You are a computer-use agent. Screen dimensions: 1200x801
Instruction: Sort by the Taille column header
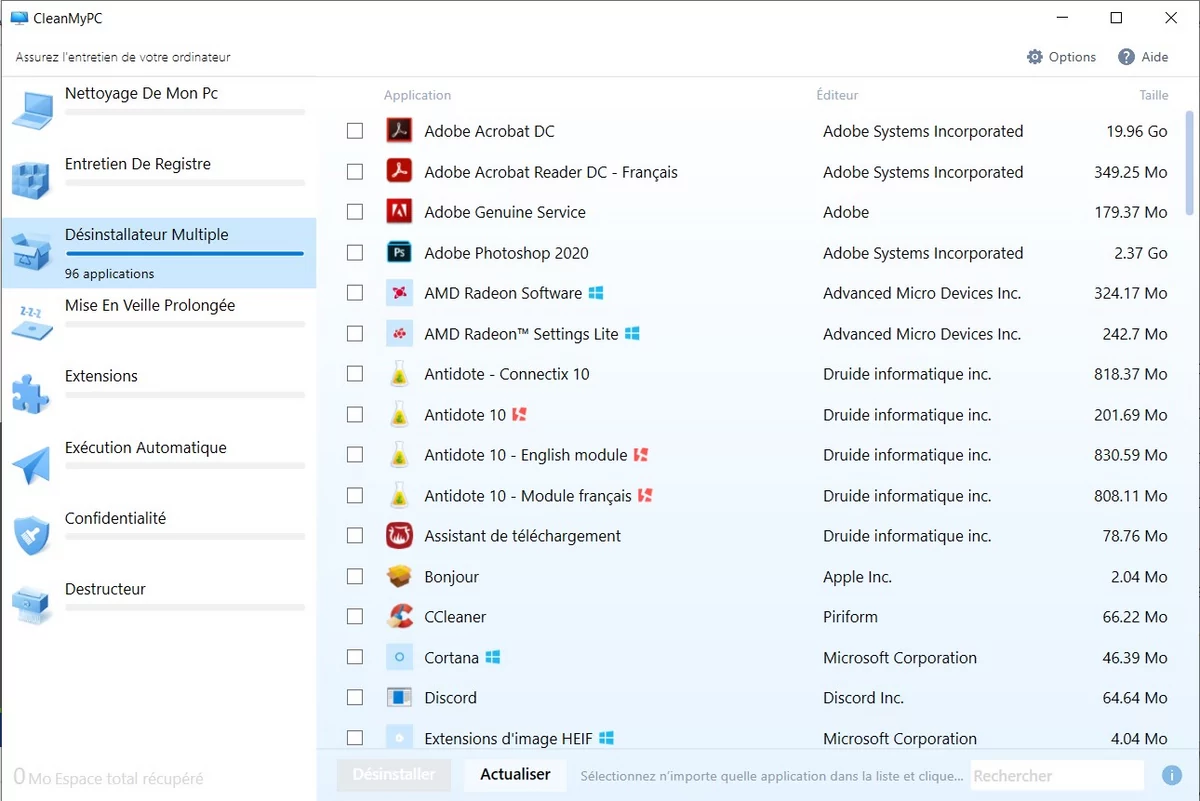click(1154, 95)
